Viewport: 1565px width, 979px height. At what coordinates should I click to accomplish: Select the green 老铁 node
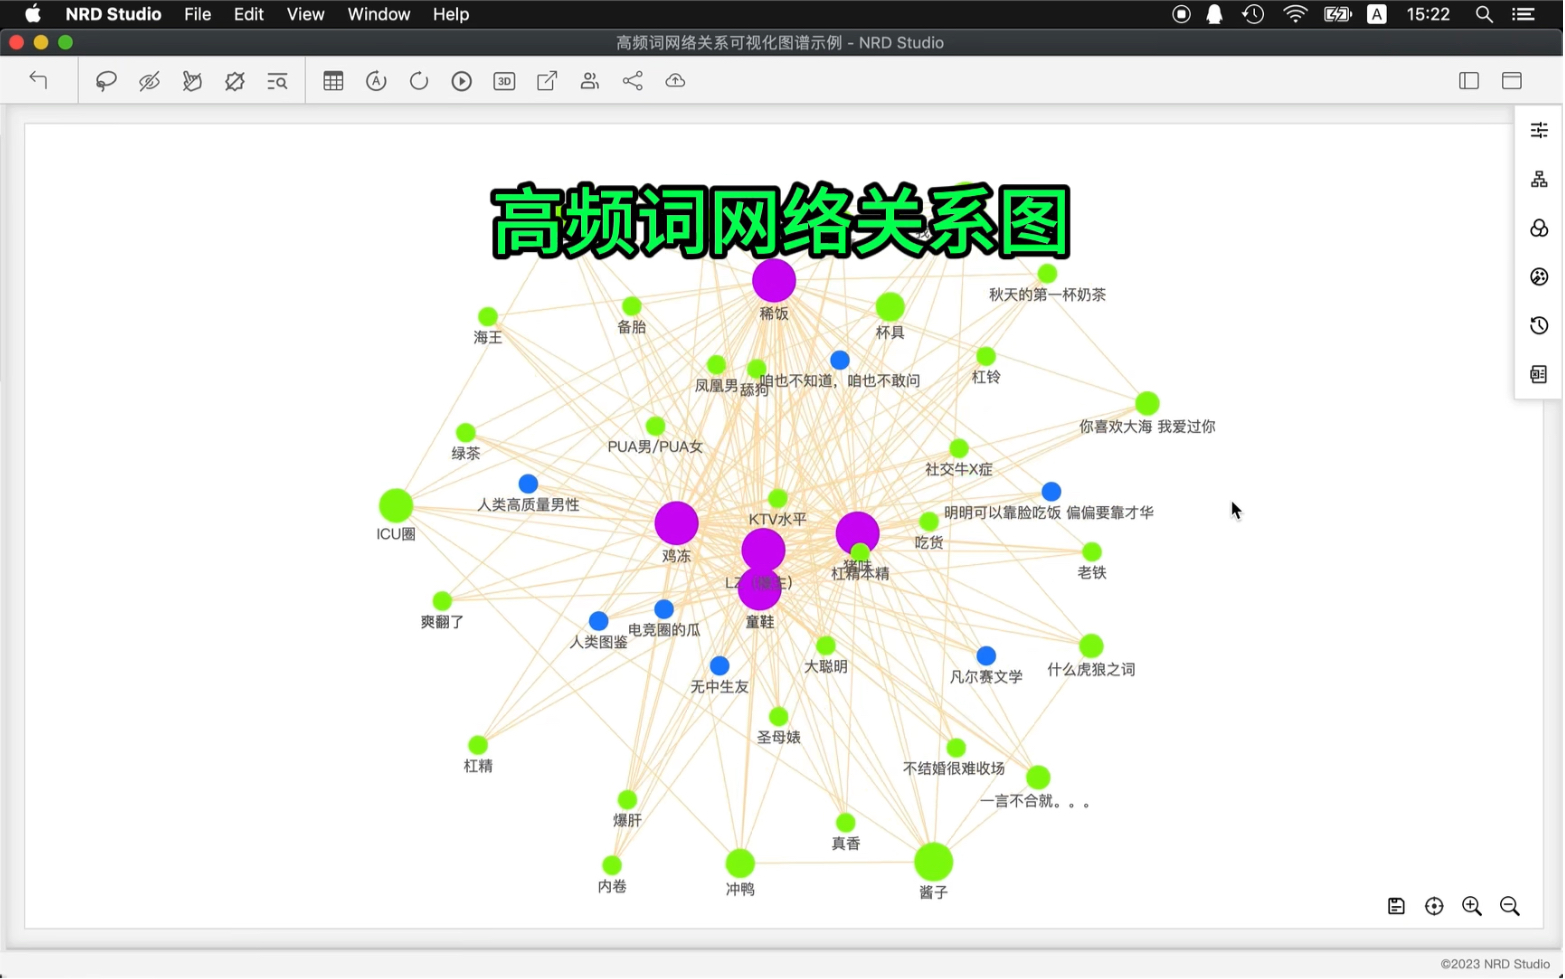pyautogui.click(x=1092, y=553)
